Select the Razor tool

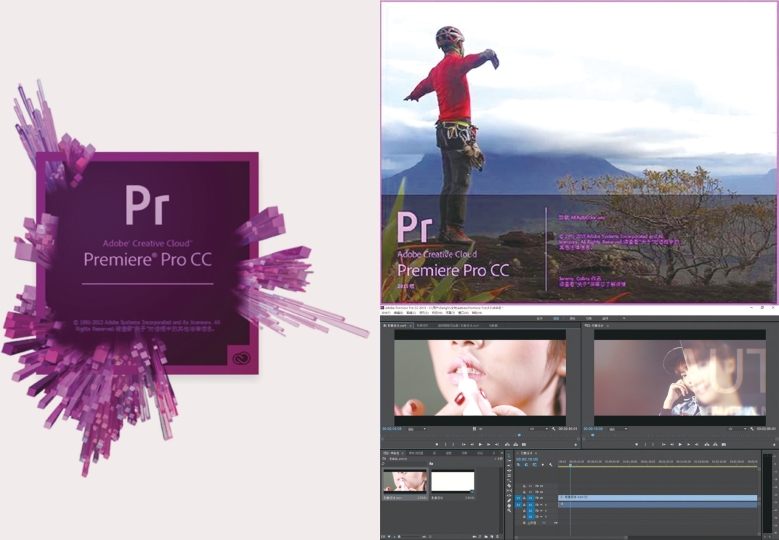pyautogui.click(x=509, y=485)
